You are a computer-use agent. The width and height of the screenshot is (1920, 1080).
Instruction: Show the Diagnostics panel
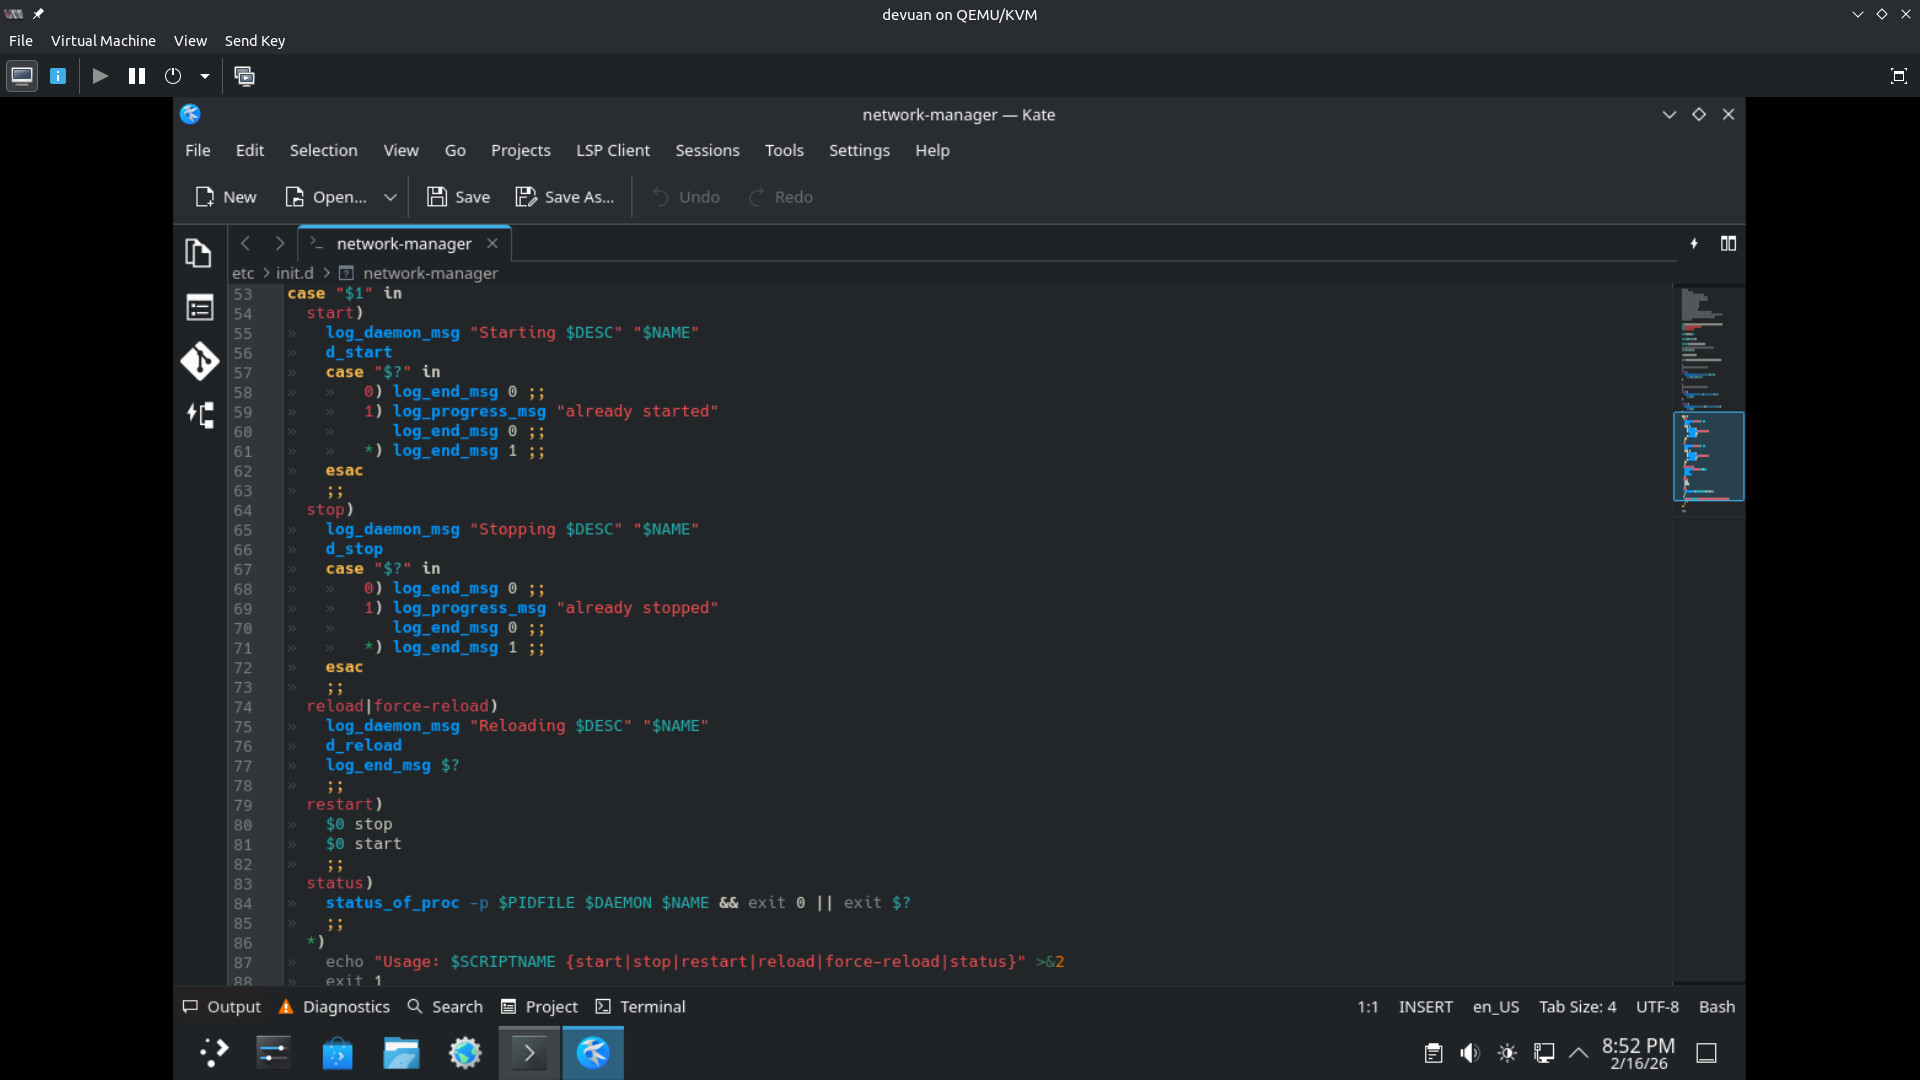point(335,1007)
